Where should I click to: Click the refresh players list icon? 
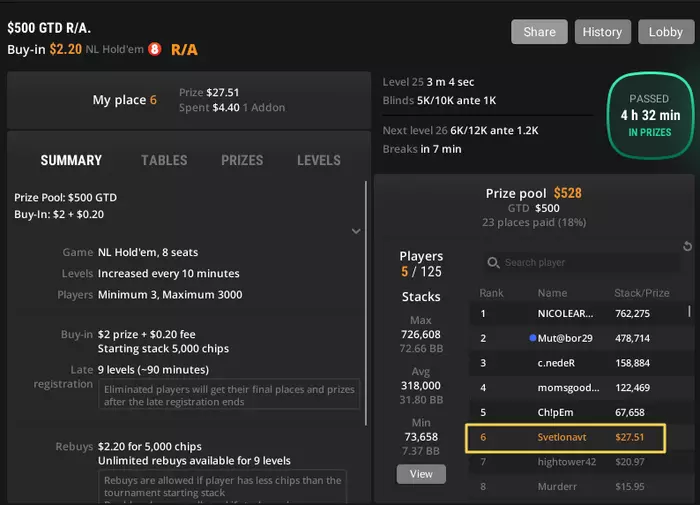coord(688,246)
